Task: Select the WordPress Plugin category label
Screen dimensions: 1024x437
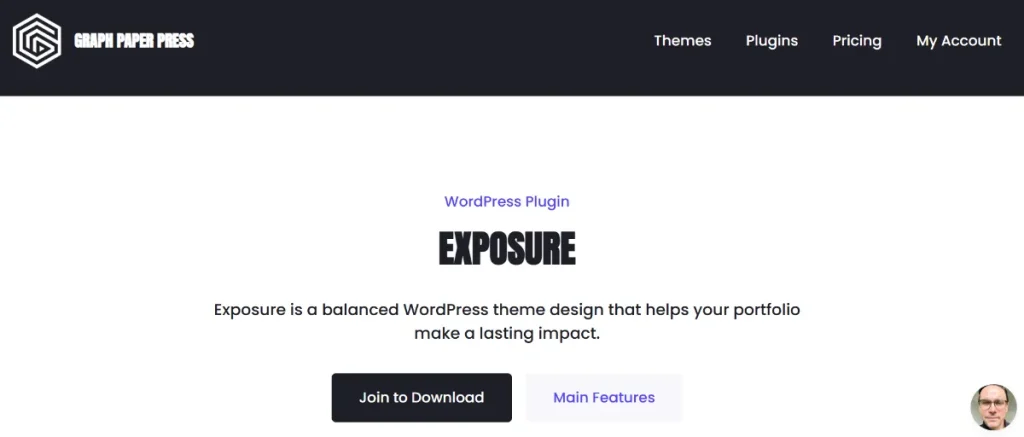Action: coord(507,201)
